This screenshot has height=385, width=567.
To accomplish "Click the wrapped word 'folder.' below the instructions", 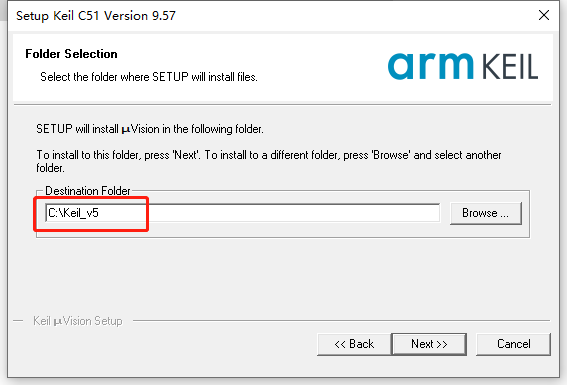I will coord(50,168).
